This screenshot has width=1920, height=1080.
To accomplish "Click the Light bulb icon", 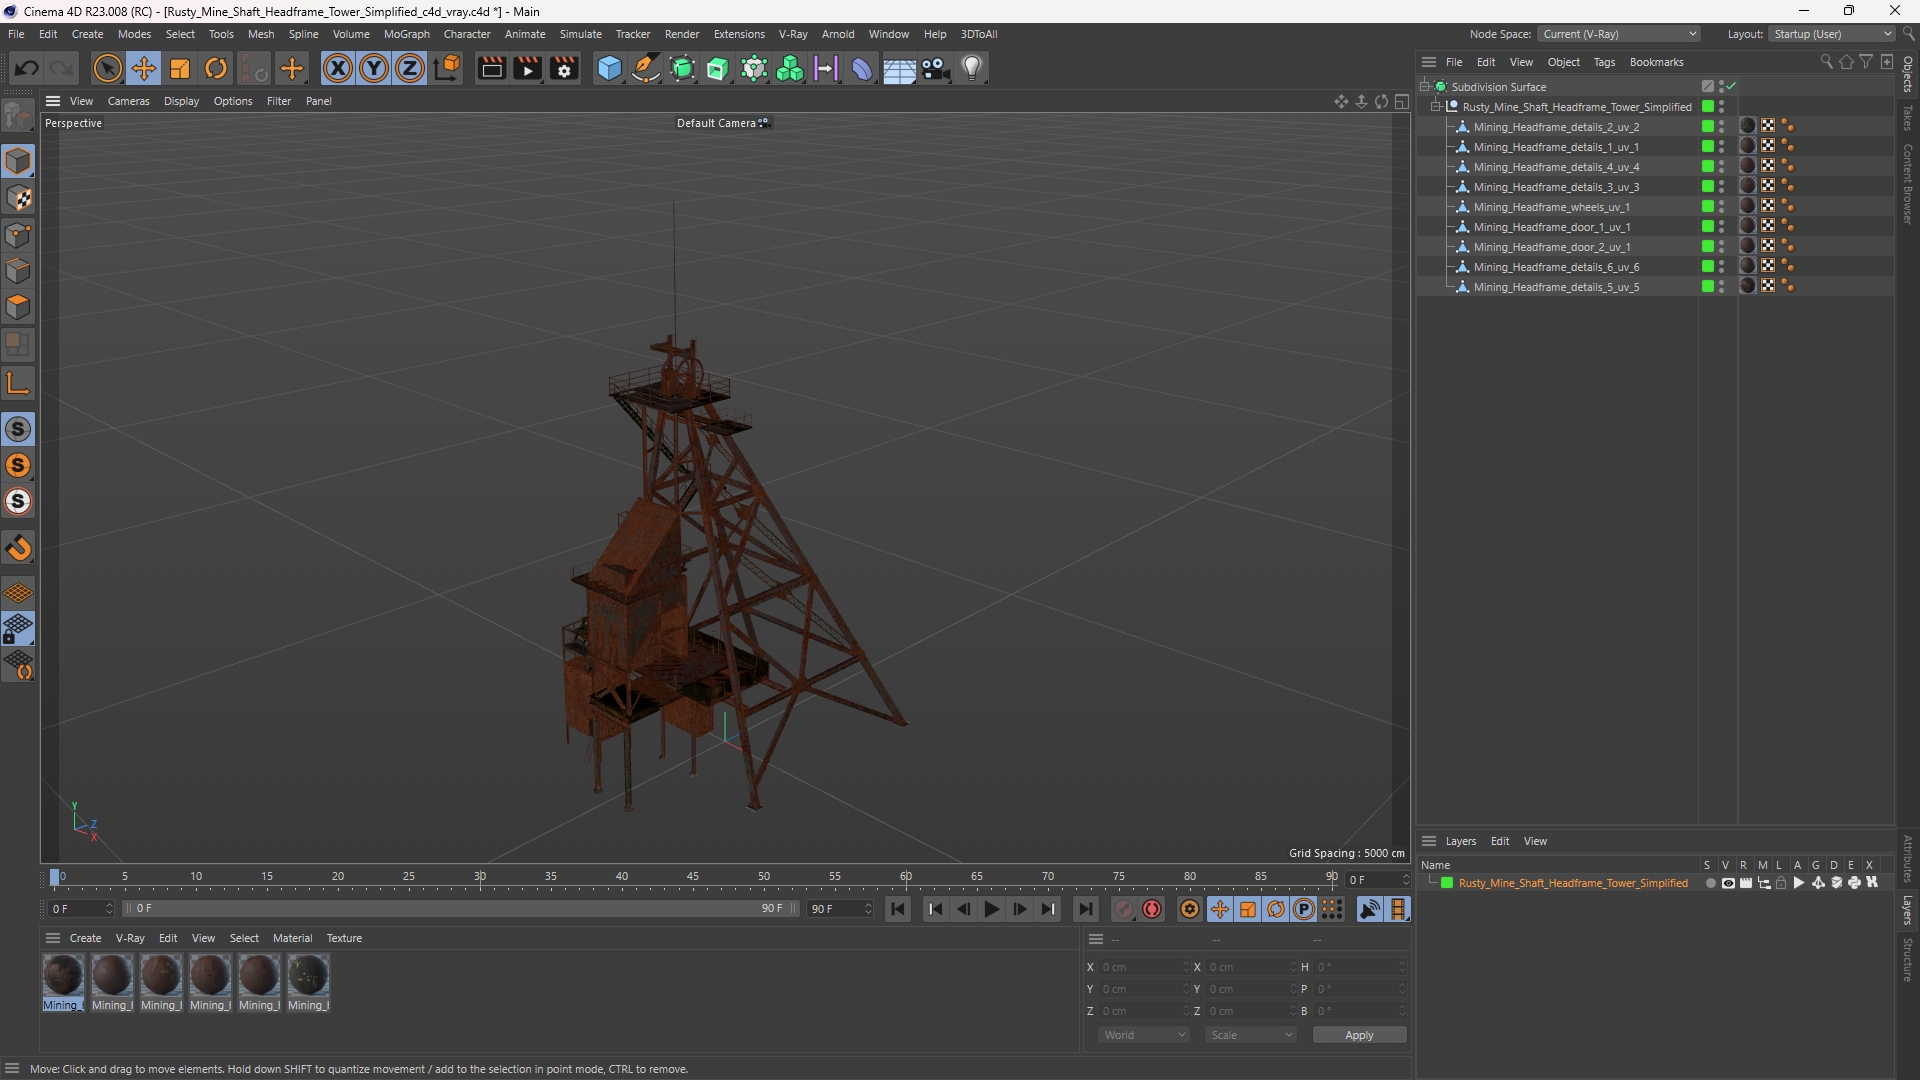I will [972, 68].
